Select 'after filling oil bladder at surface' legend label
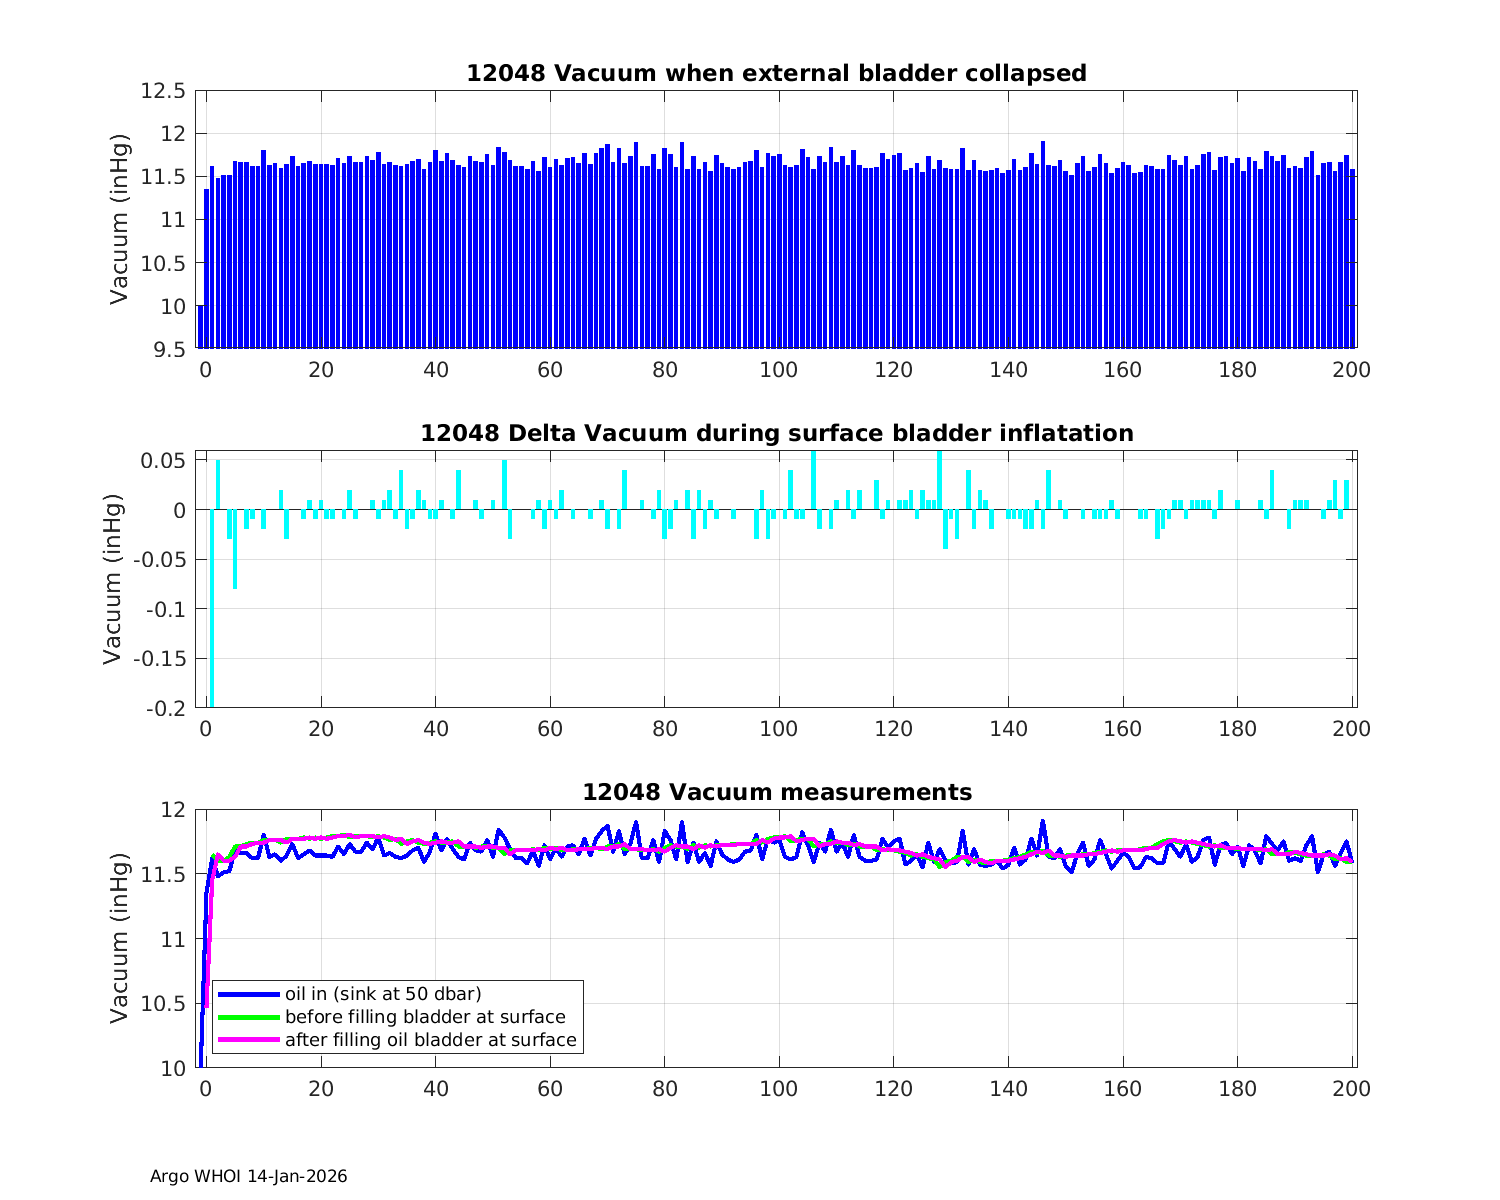Image resolution: width=1500 pixels, height=1200 pixels. (x=430, y=1040)
